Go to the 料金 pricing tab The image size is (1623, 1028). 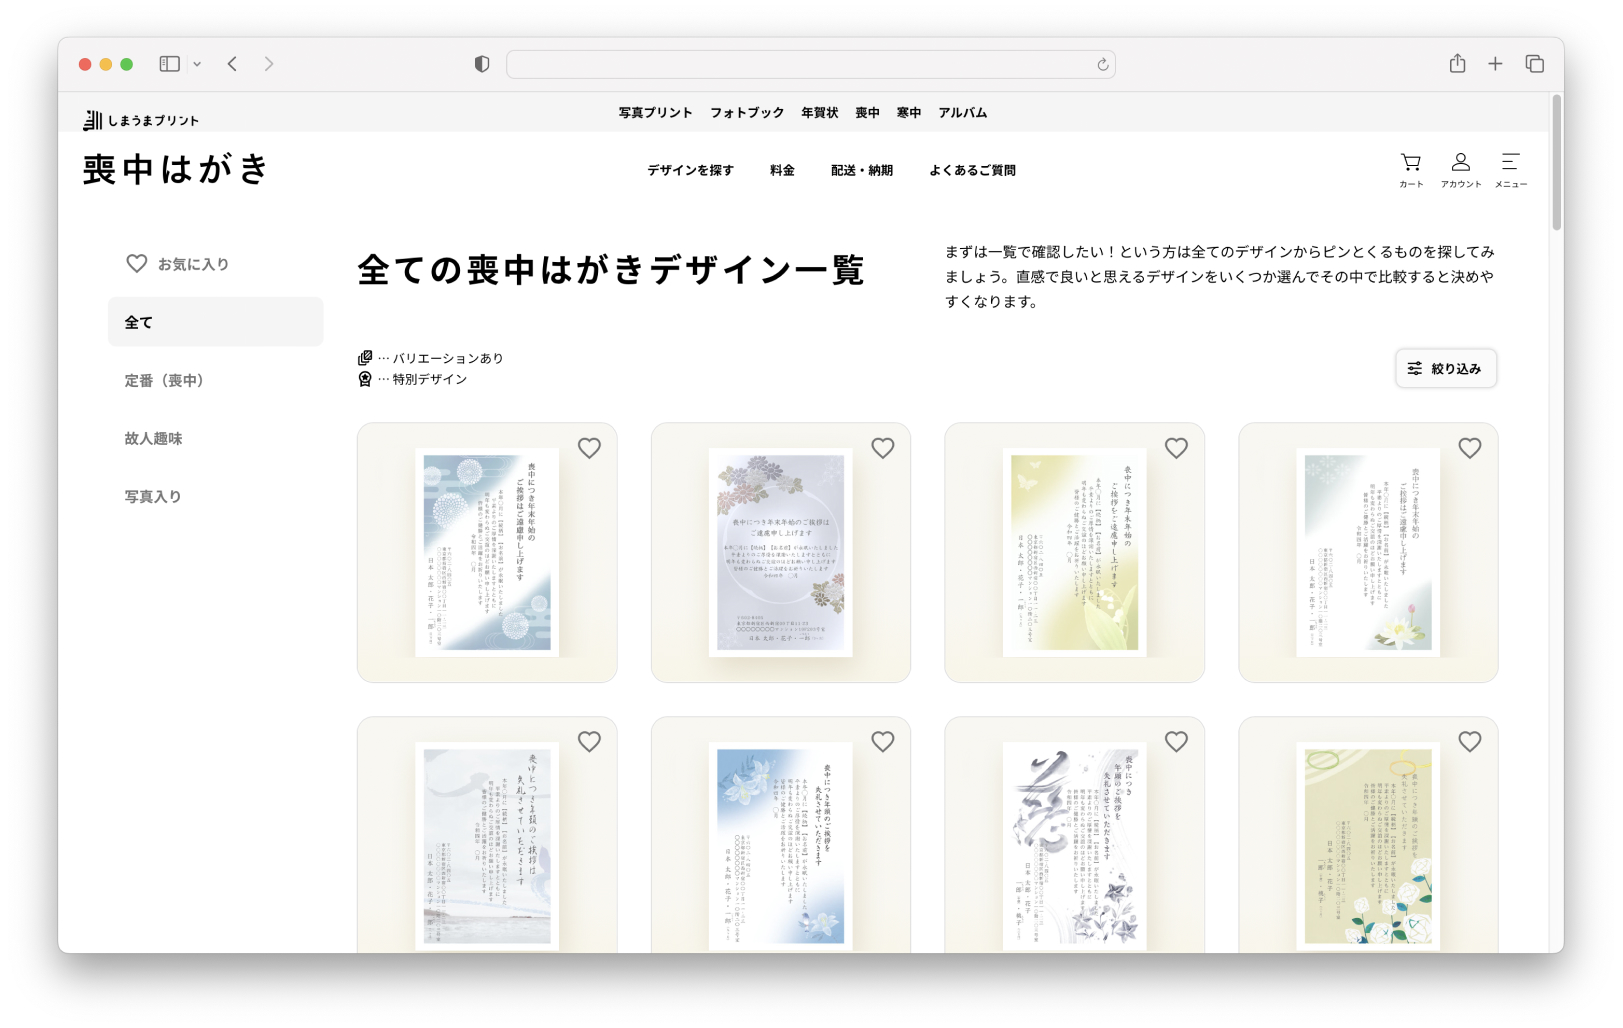pos(782,171)
